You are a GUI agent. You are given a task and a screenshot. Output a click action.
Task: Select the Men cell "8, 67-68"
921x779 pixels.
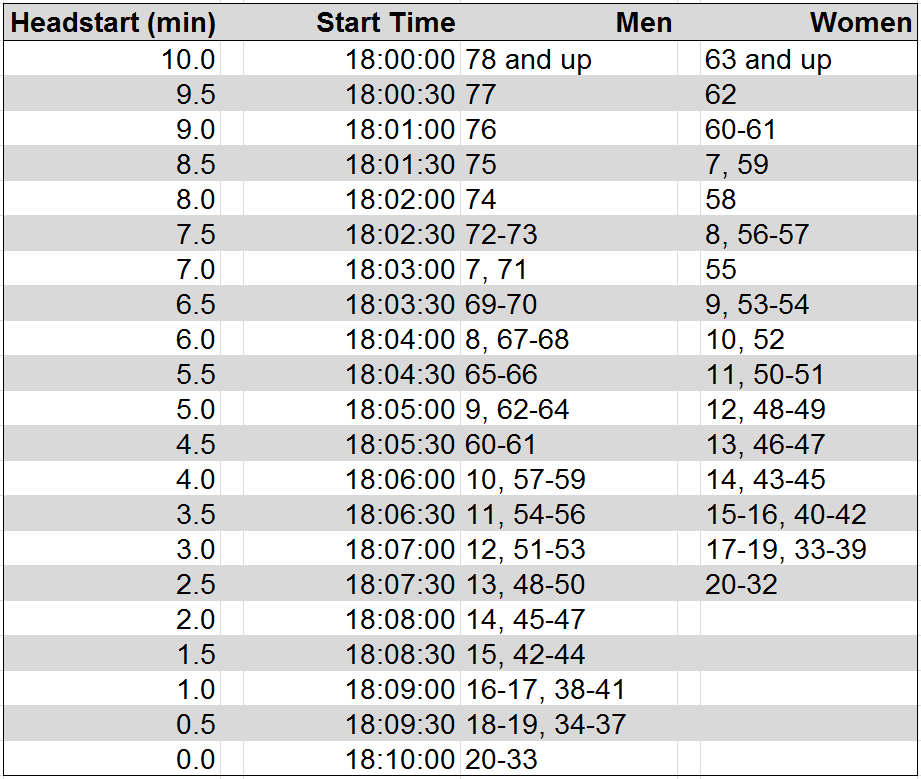[517, 340]
